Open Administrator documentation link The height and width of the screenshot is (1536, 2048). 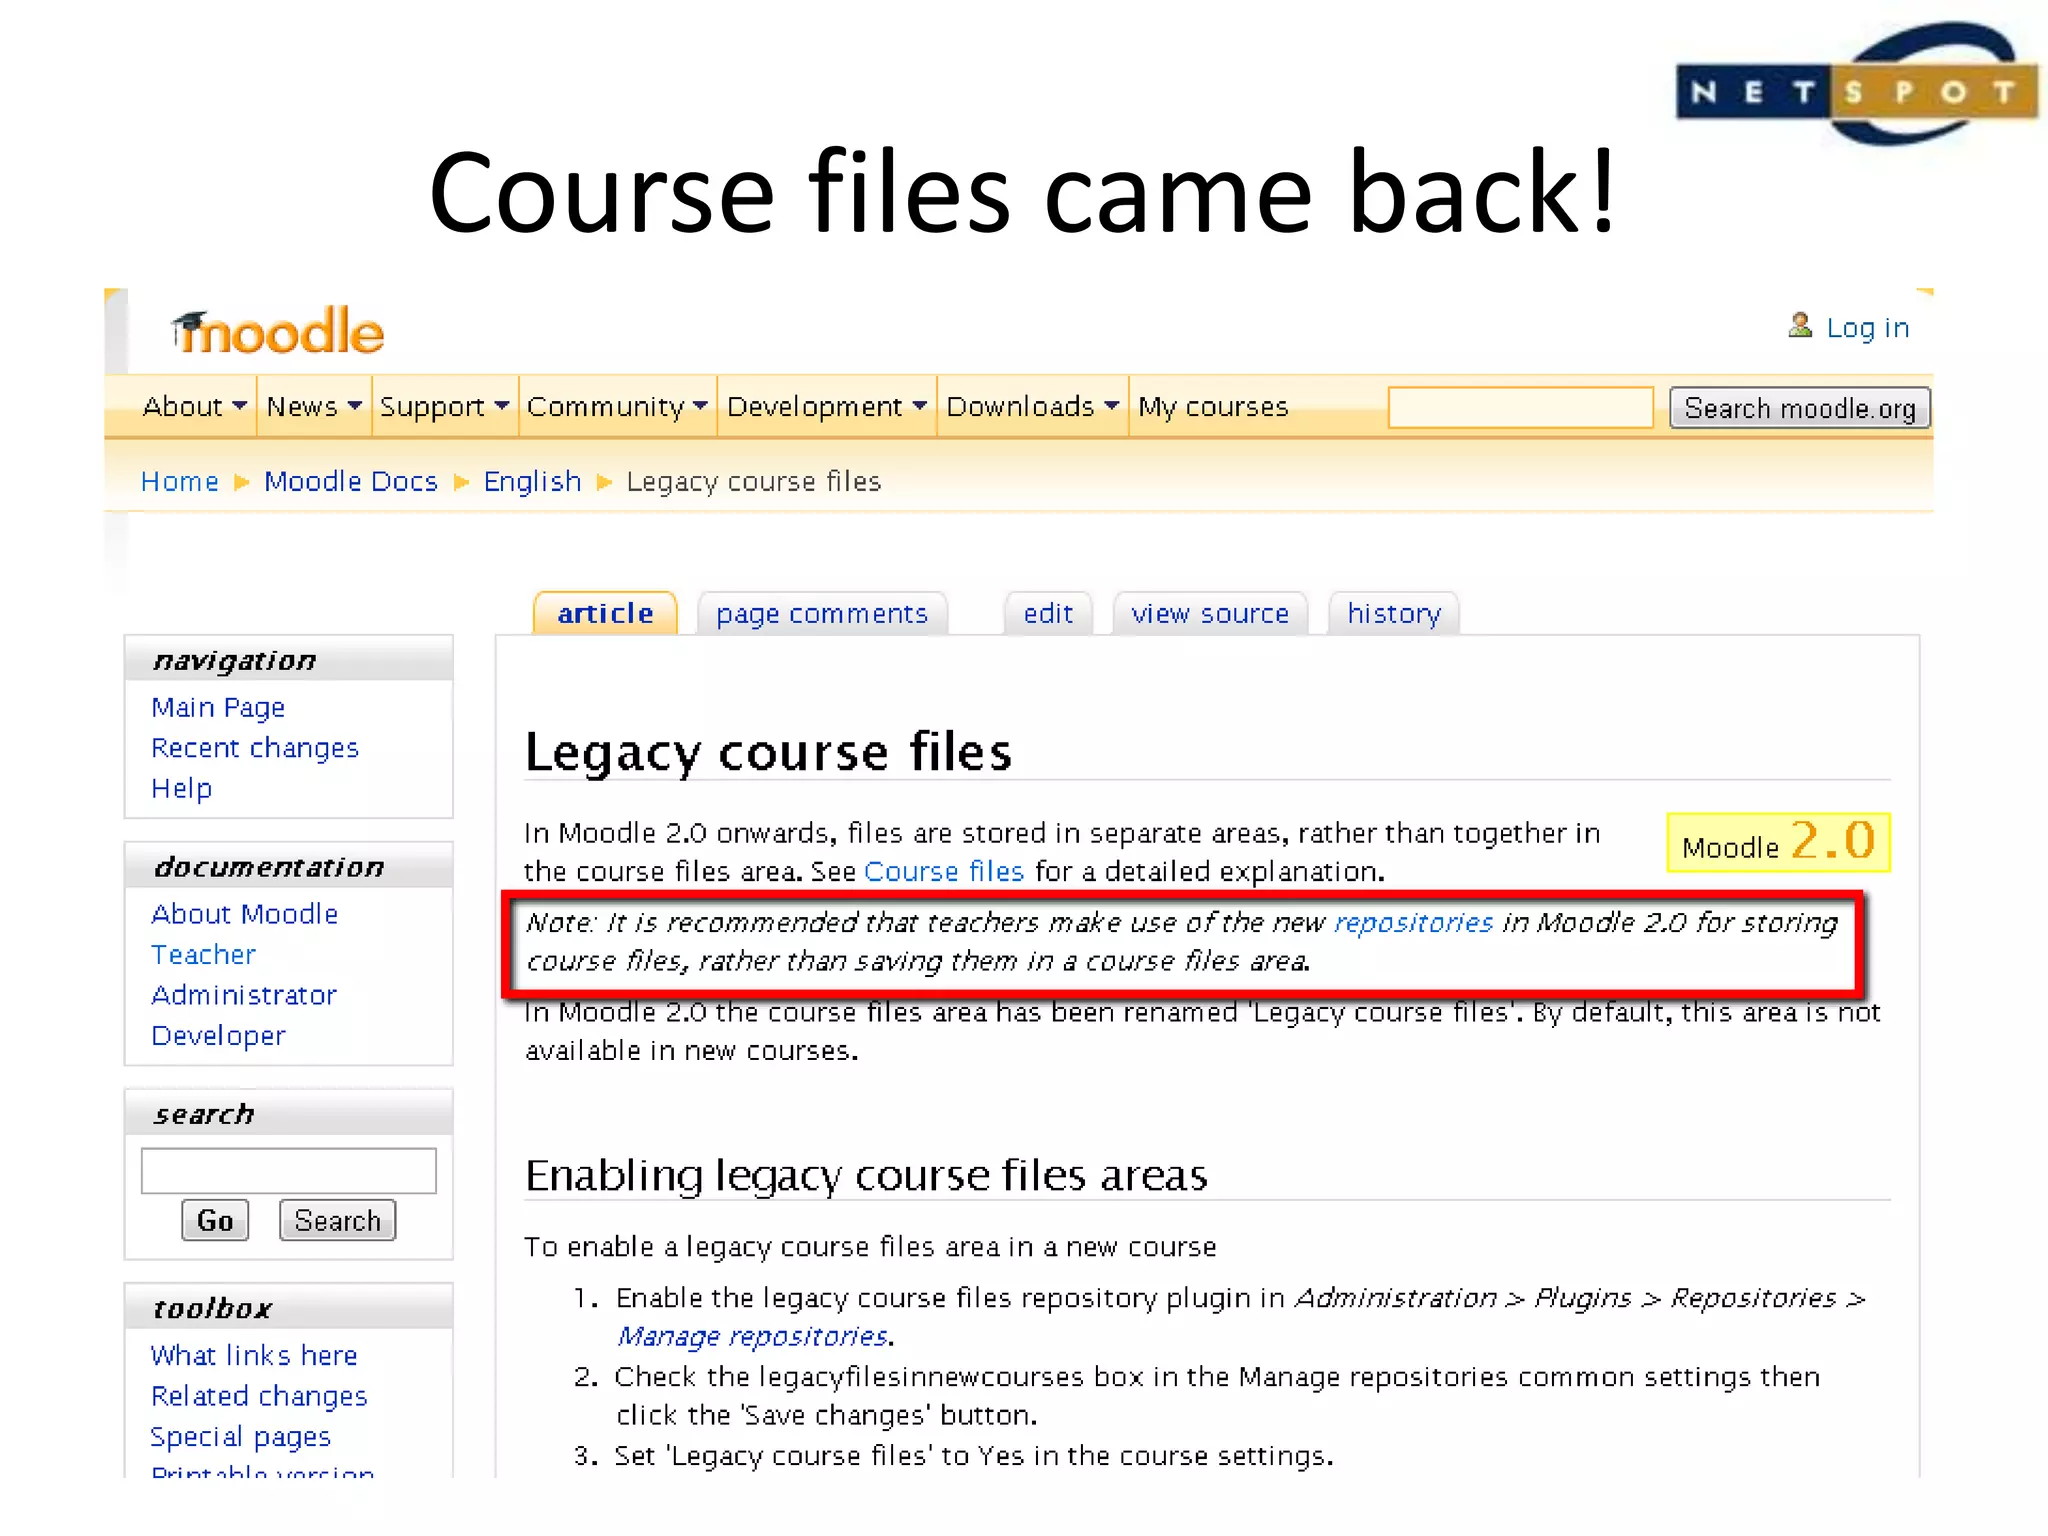[244, 995]
